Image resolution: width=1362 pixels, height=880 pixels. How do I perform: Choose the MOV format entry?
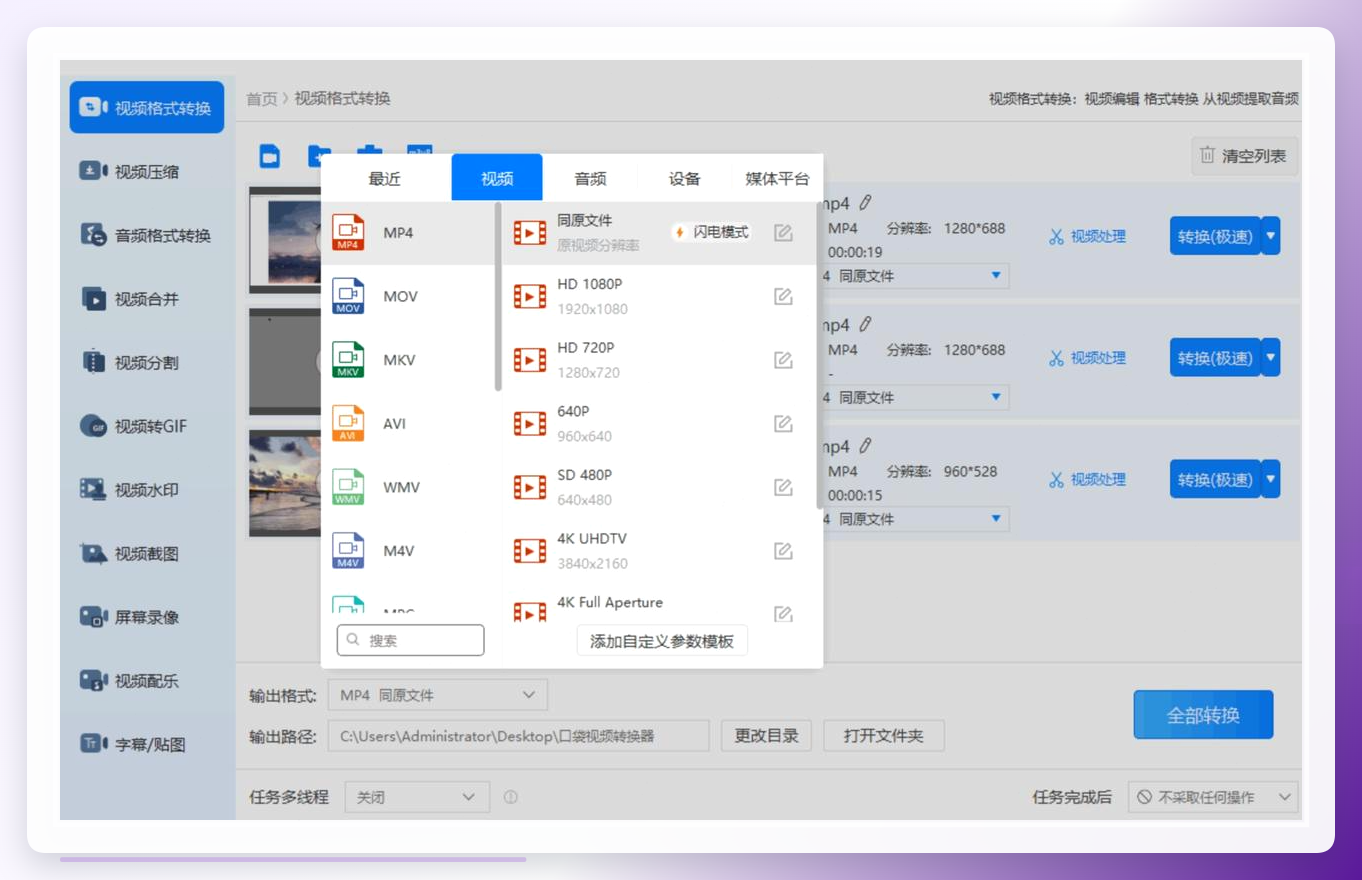(x=408, y=296)
